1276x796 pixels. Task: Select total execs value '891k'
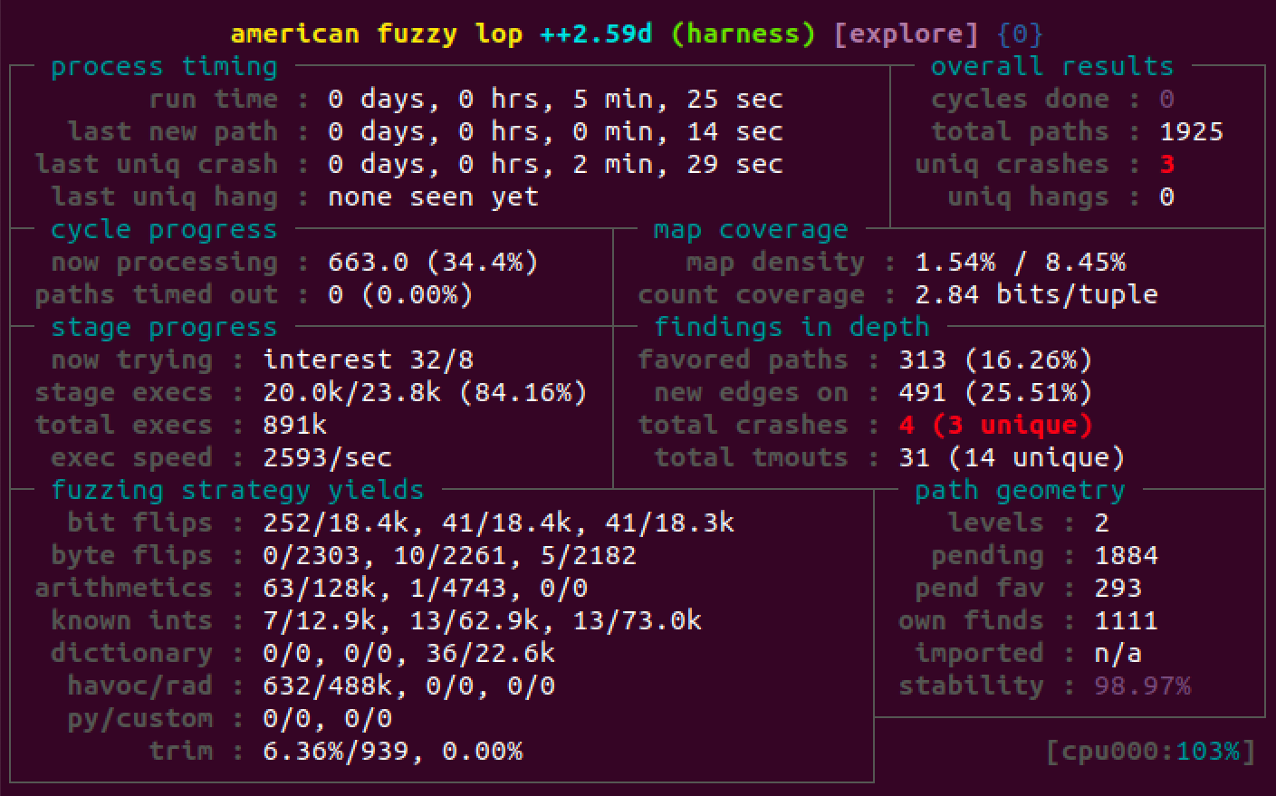[295, 425]
